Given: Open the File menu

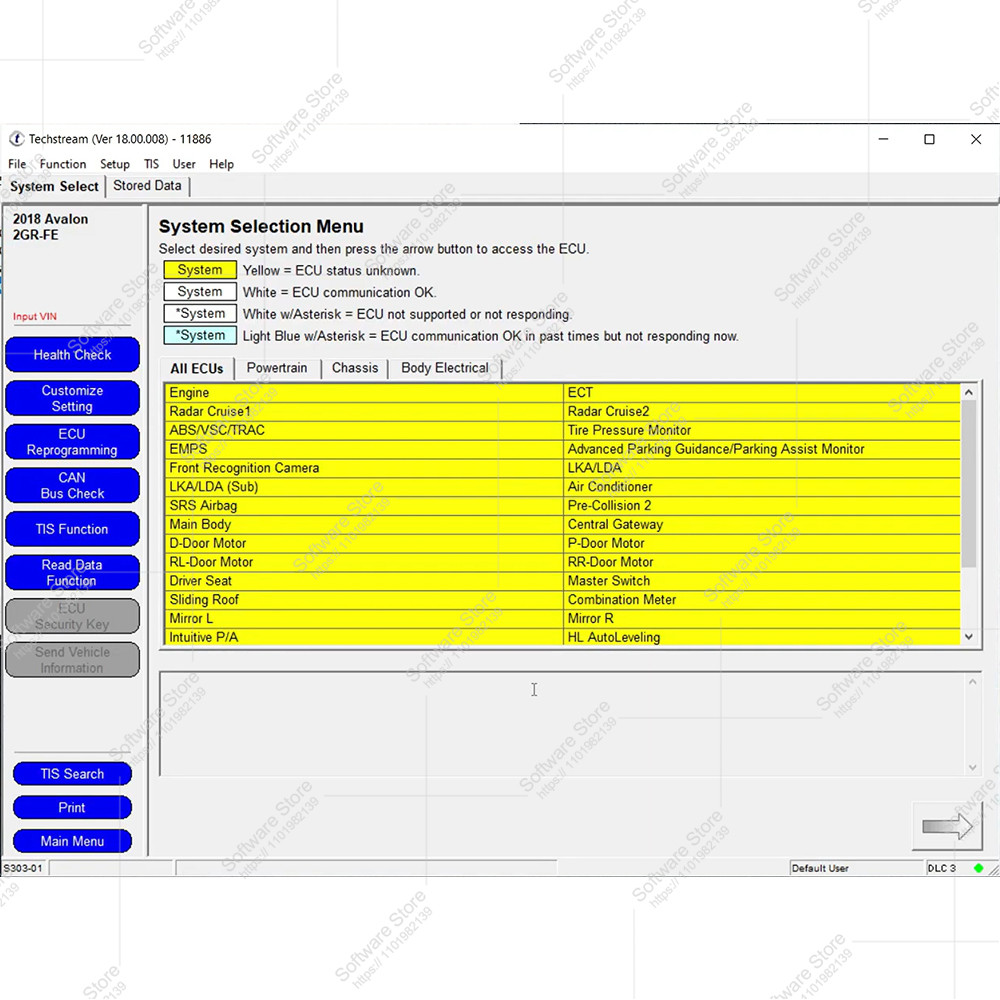Looking at the screenshot, I should (x=17, y=164).
